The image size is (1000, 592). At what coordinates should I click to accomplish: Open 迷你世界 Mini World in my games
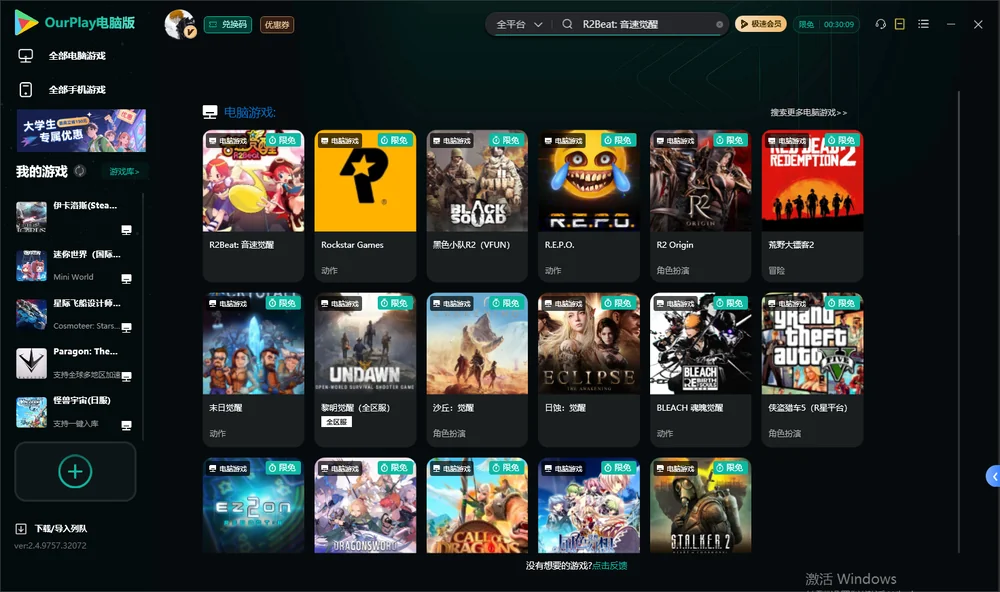[74, 265]
